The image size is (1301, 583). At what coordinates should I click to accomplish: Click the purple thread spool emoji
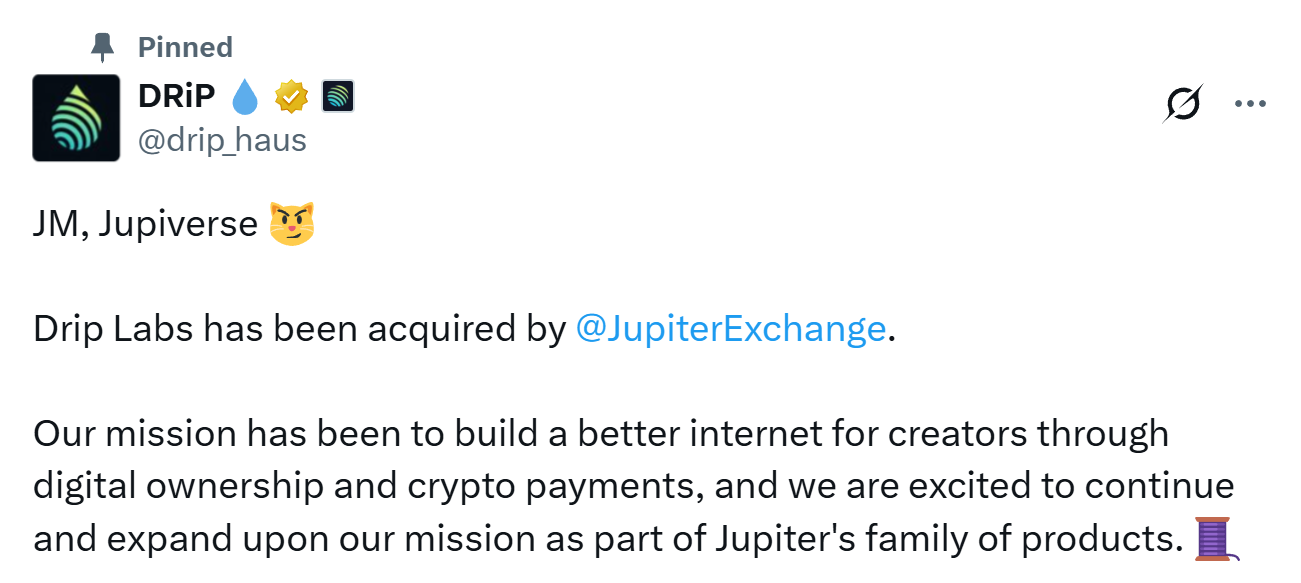(x=1217, y=540)
